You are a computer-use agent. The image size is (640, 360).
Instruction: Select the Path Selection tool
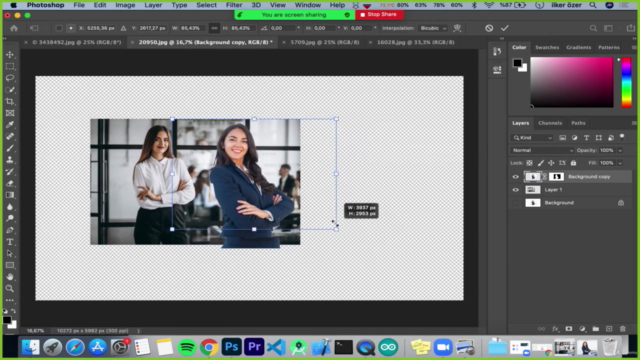10,253
